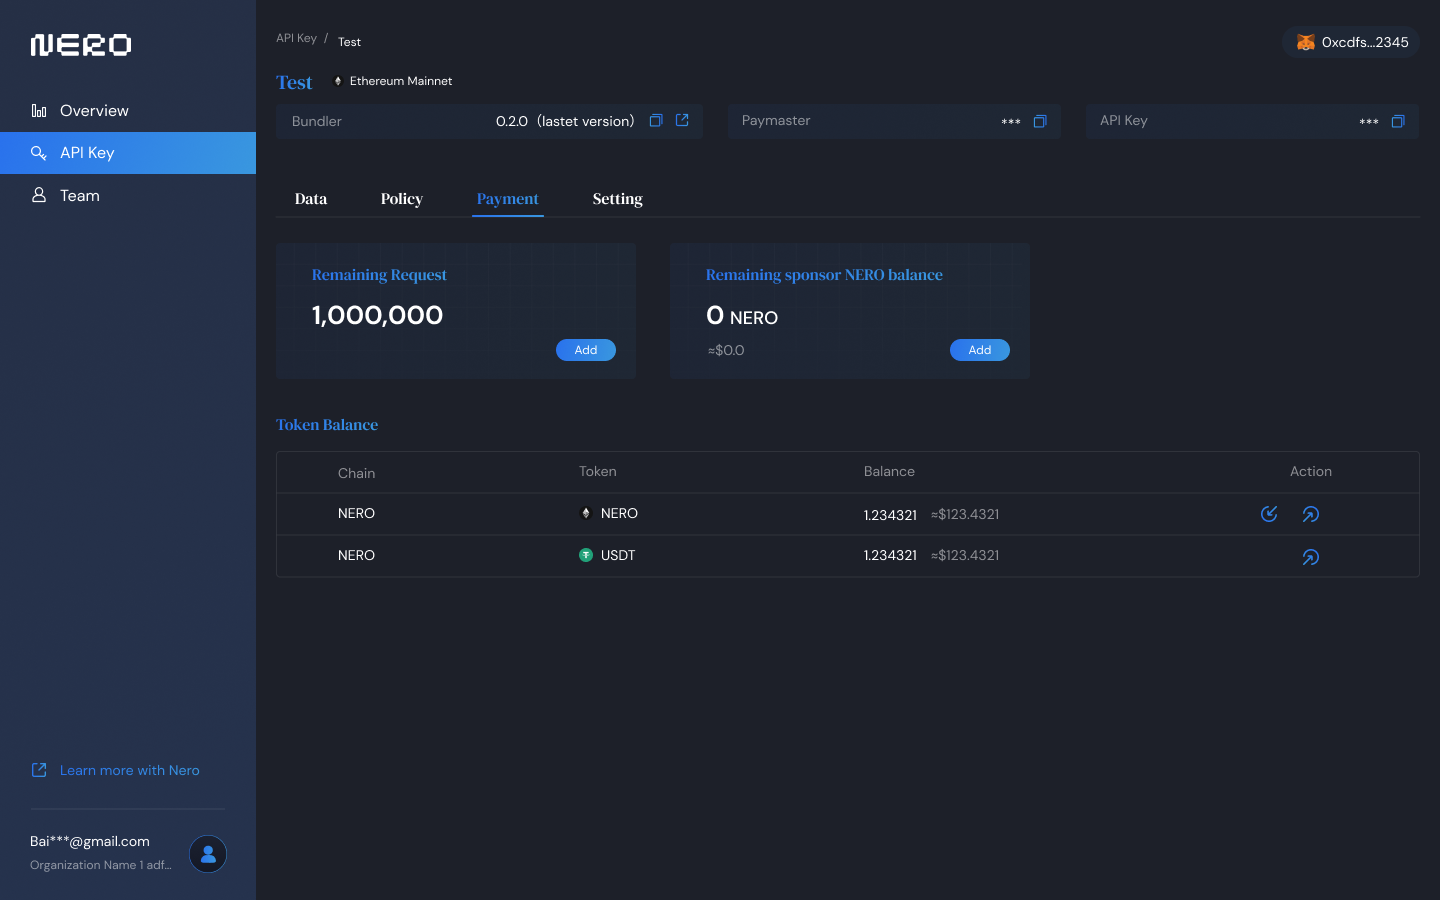Viewport: 1440px width, 900px height.
Task: Go to Overview in sidebar
Action: click(x=94, y=111)
